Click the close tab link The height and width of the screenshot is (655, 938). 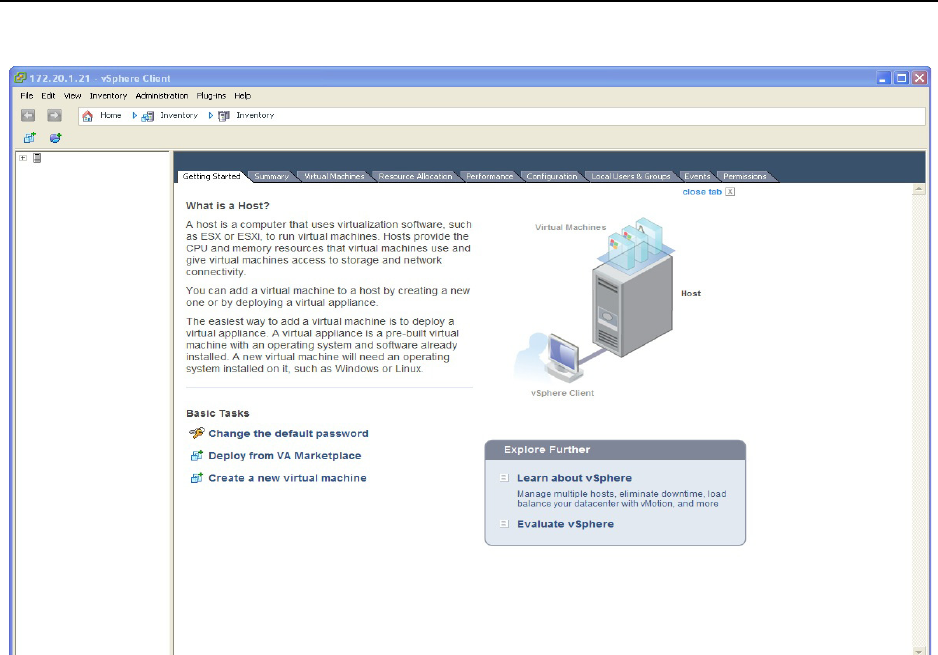(x=702, y=192)
